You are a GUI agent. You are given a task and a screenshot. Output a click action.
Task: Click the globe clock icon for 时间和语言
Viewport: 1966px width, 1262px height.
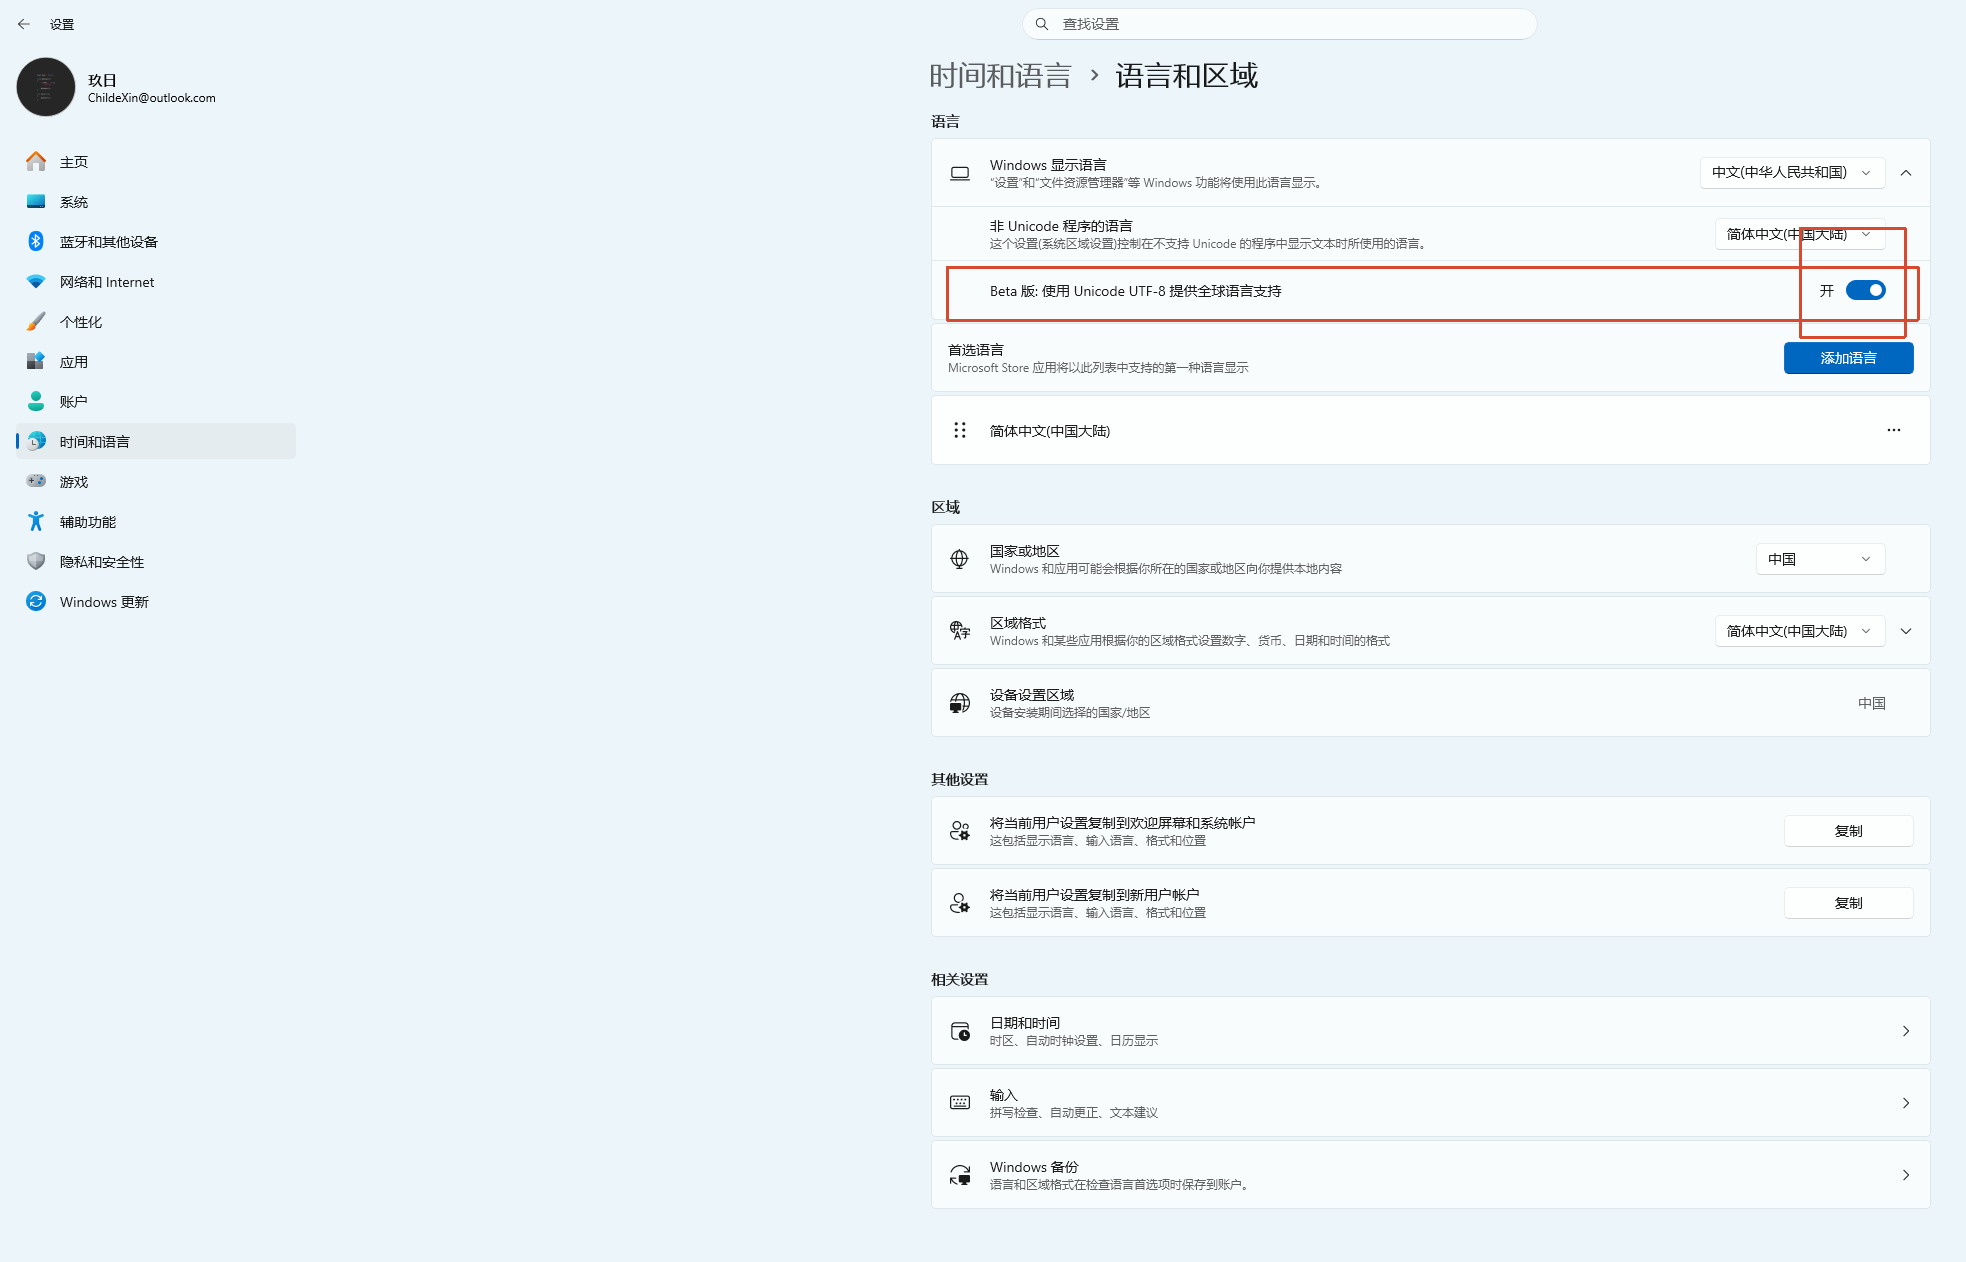[36, 442]
